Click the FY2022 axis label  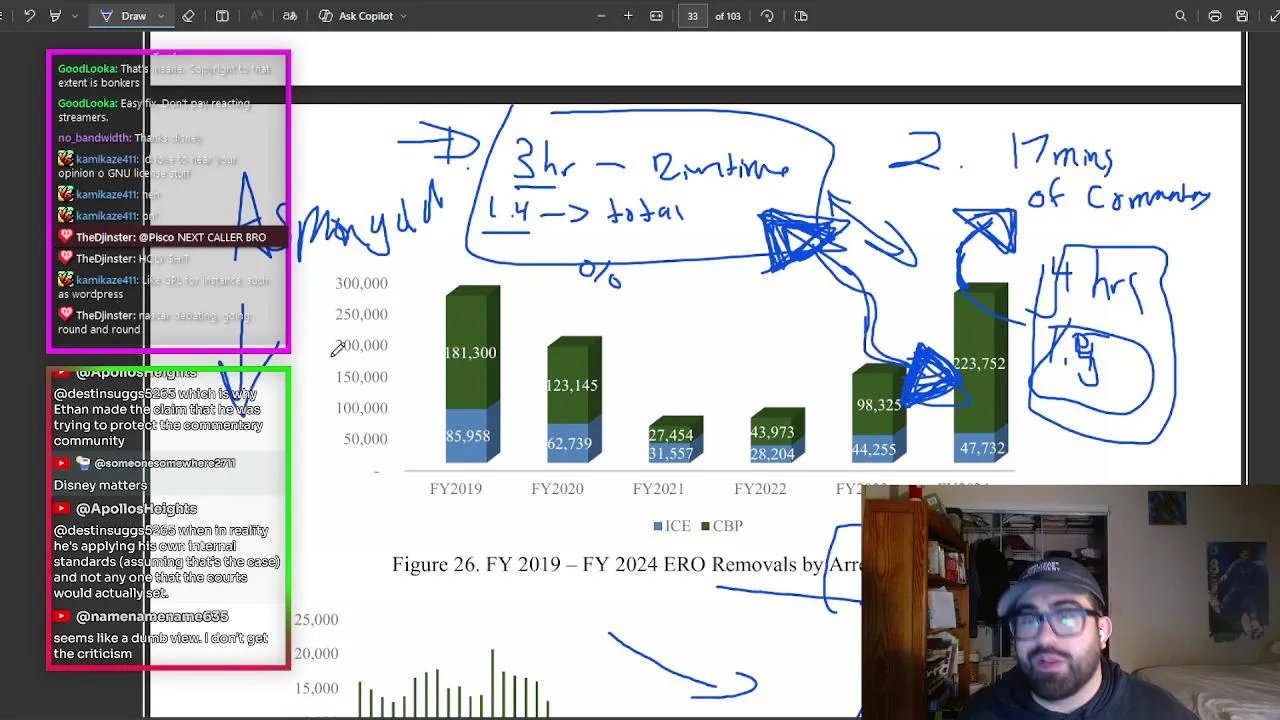pos(760,489)
